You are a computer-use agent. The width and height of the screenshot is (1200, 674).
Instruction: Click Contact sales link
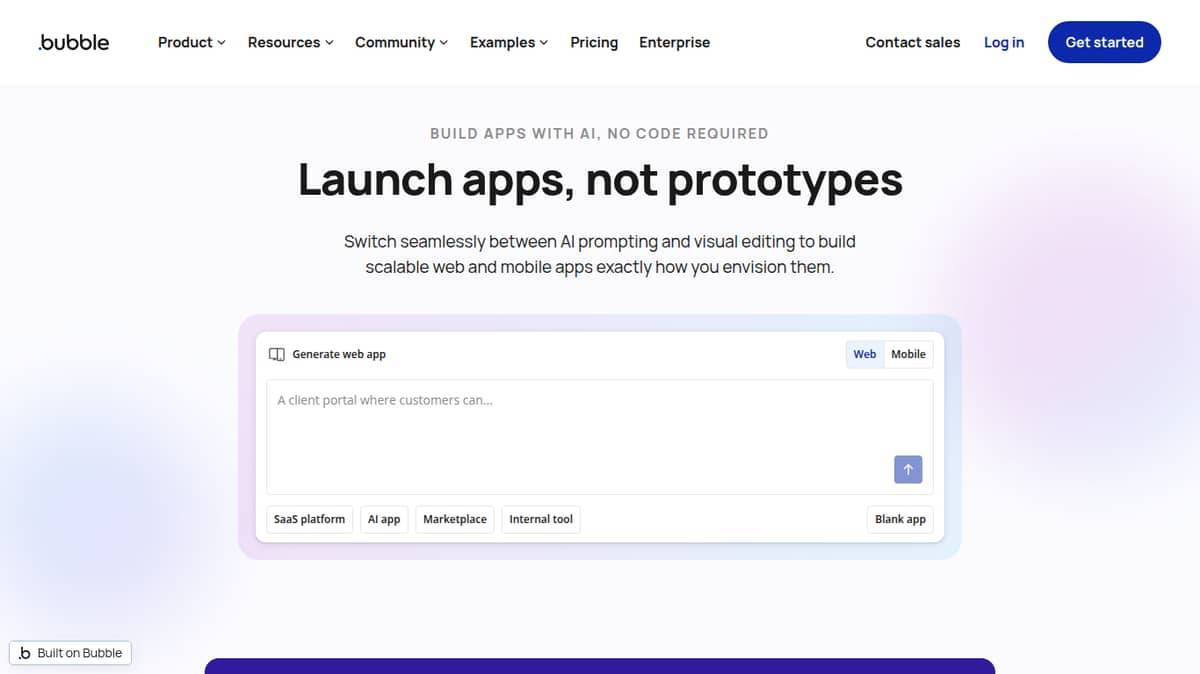(x=913, y=42)
